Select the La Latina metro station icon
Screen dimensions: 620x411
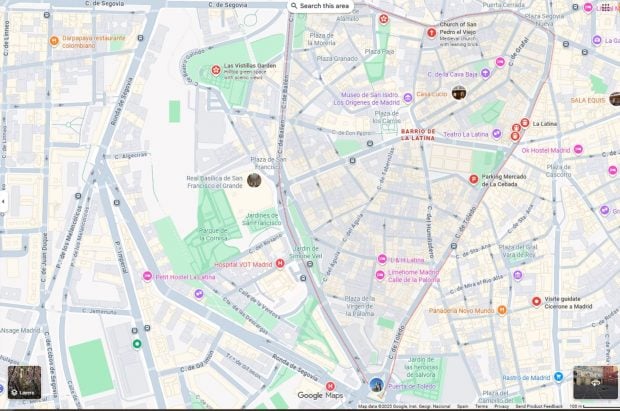coord(525,123)
